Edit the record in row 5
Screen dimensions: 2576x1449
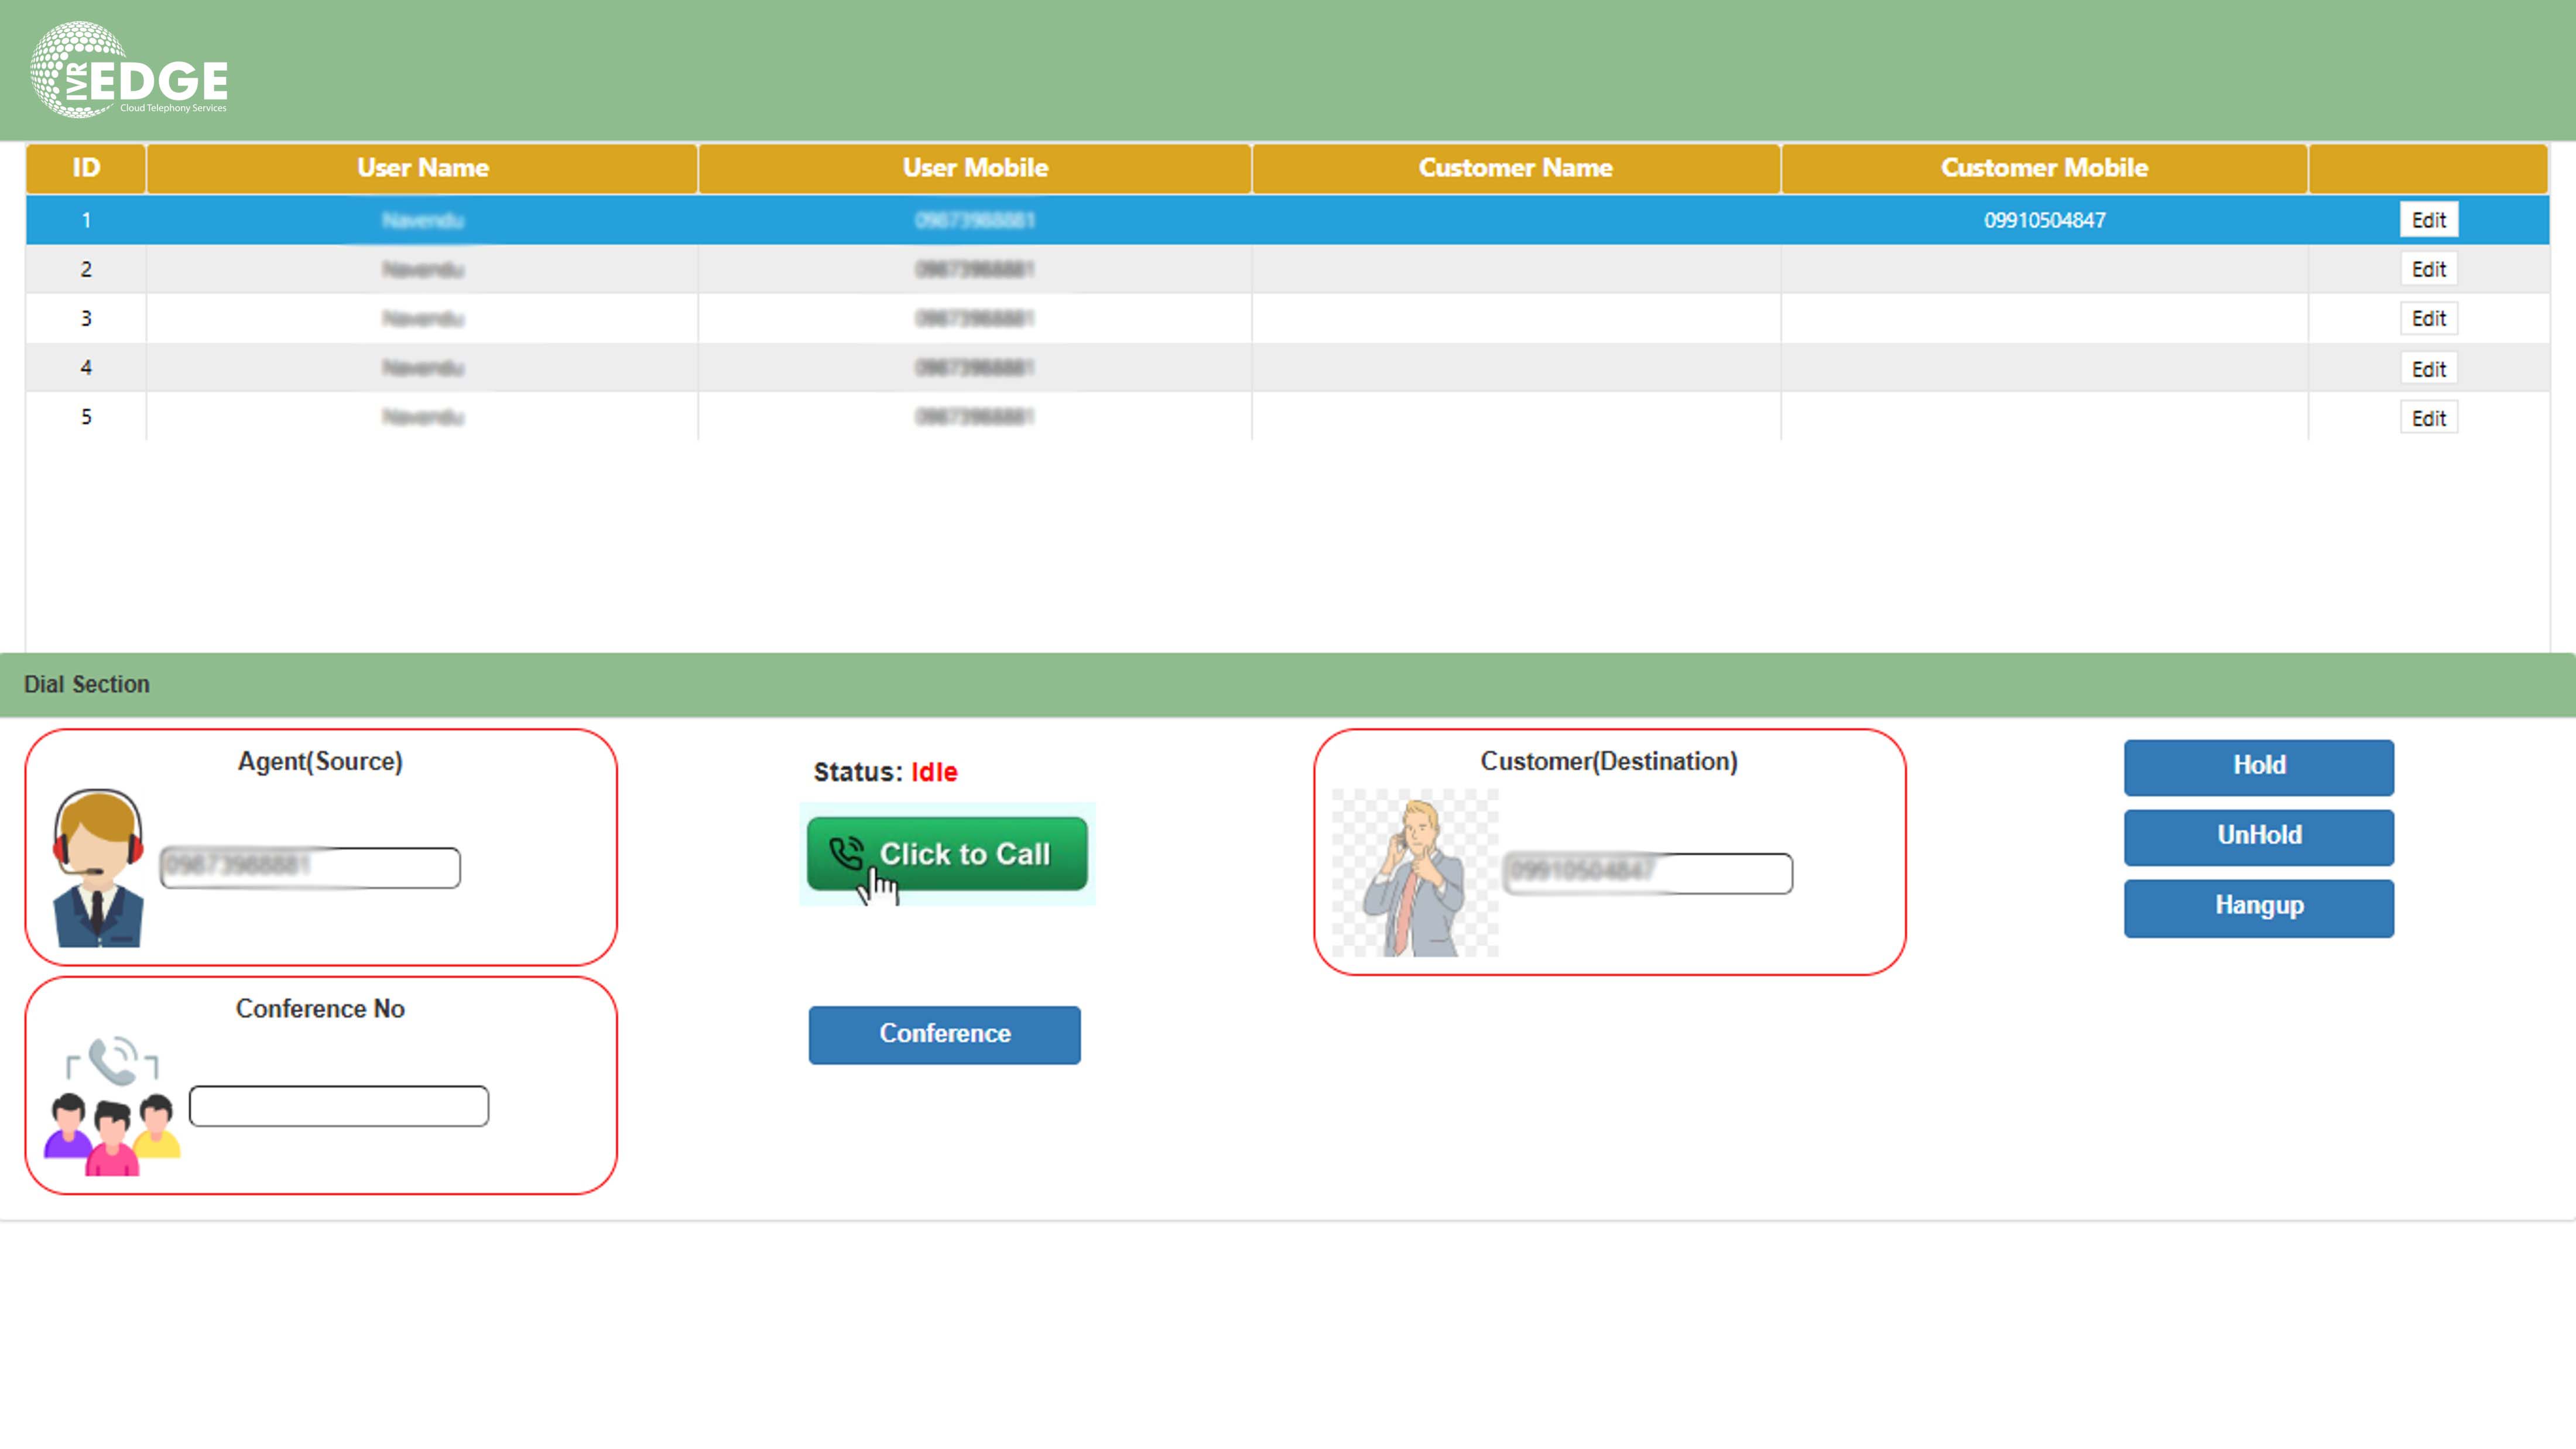[2429, 417]
